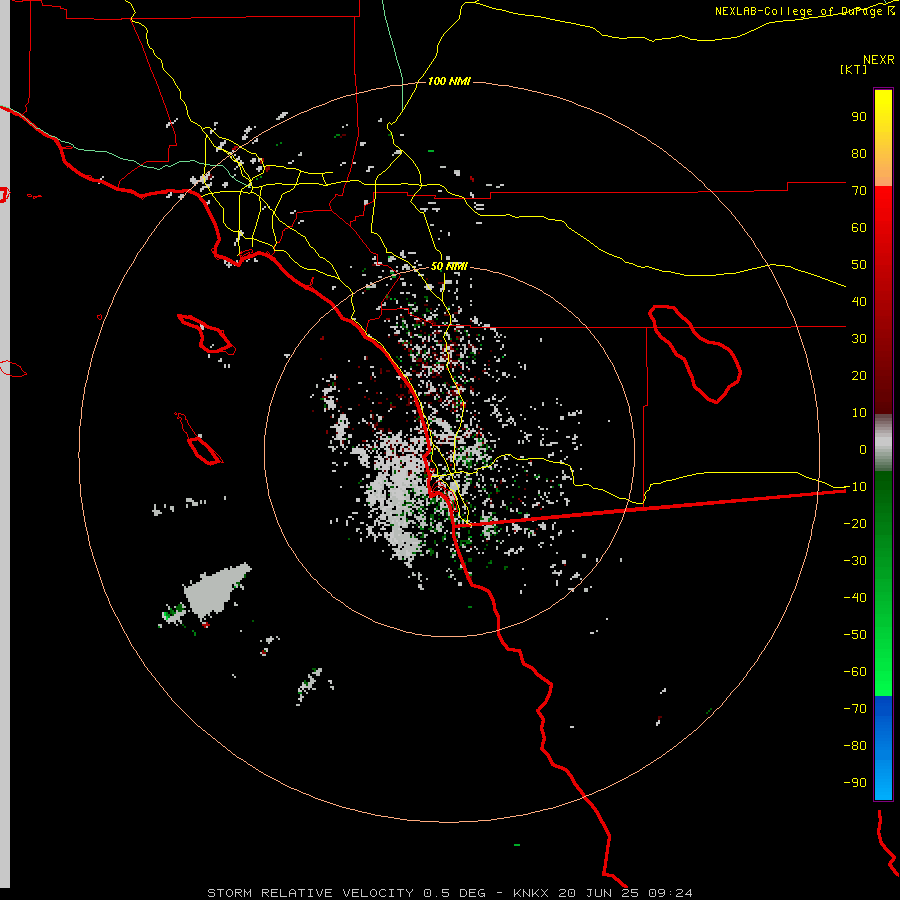Click the -80 value on velocity scale
Screen dimensions: 900x900
(855, 746)
